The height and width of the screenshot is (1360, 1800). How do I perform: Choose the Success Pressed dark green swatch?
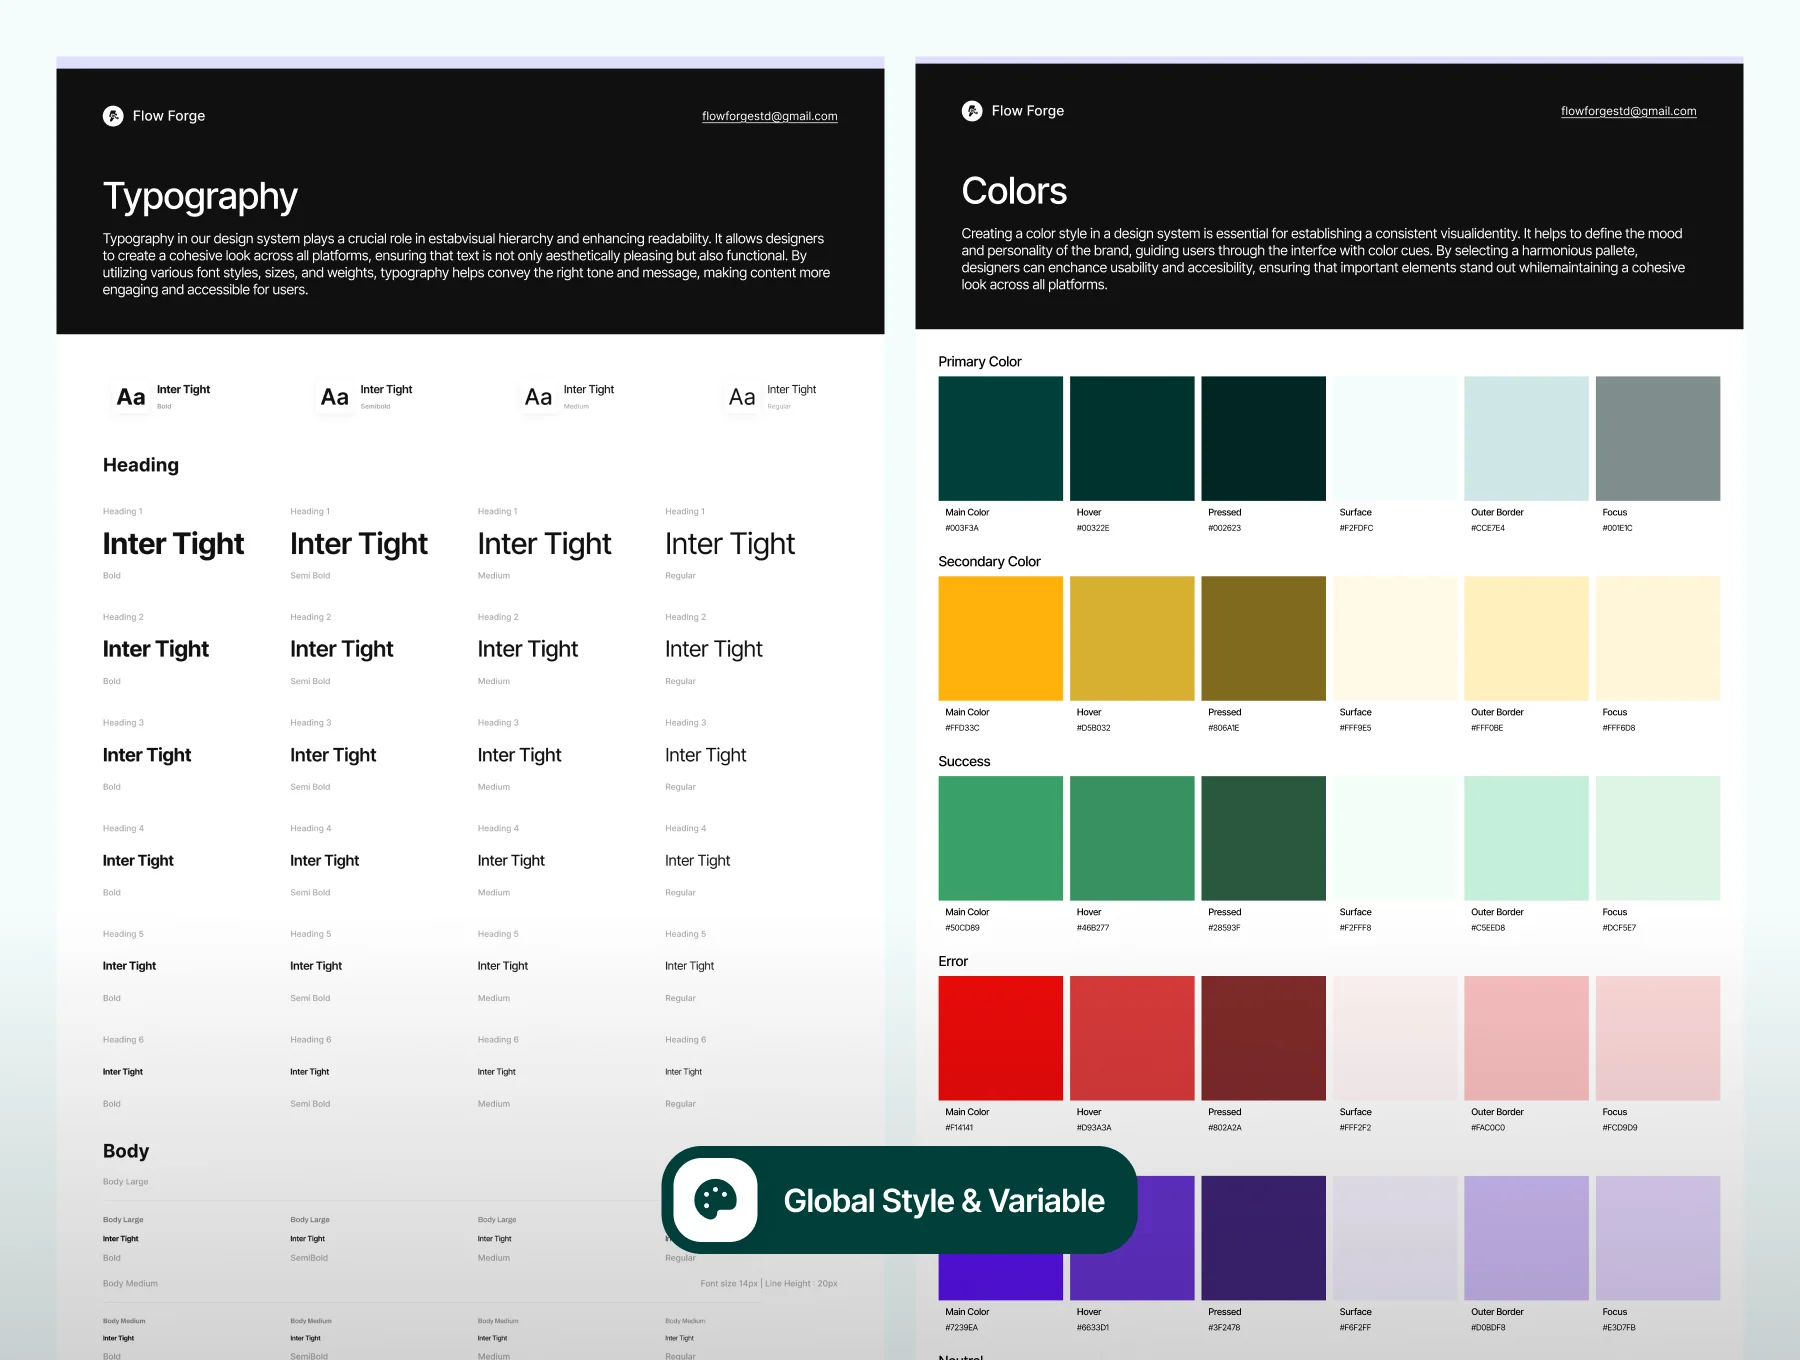pos(1264,839)
